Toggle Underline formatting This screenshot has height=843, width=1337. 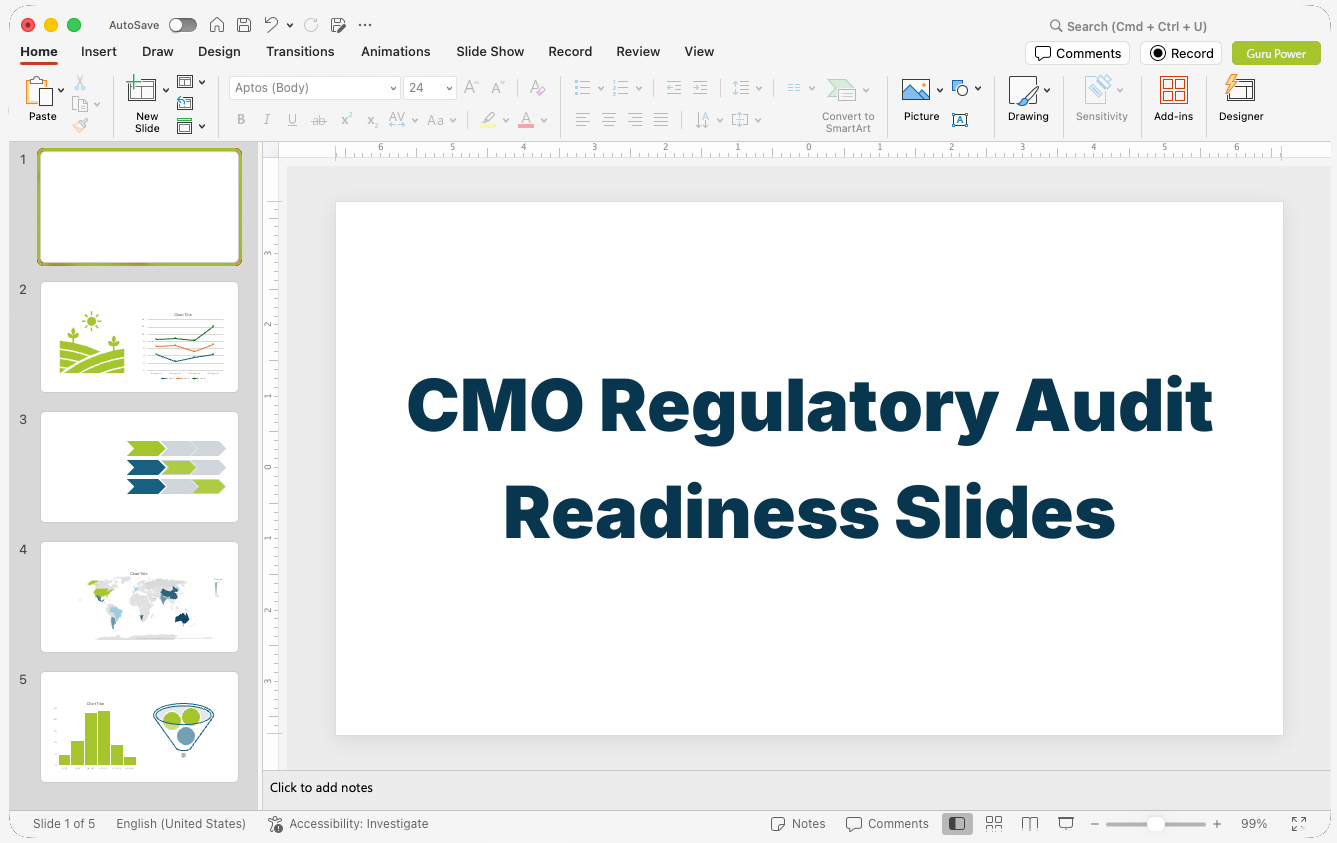292,120
